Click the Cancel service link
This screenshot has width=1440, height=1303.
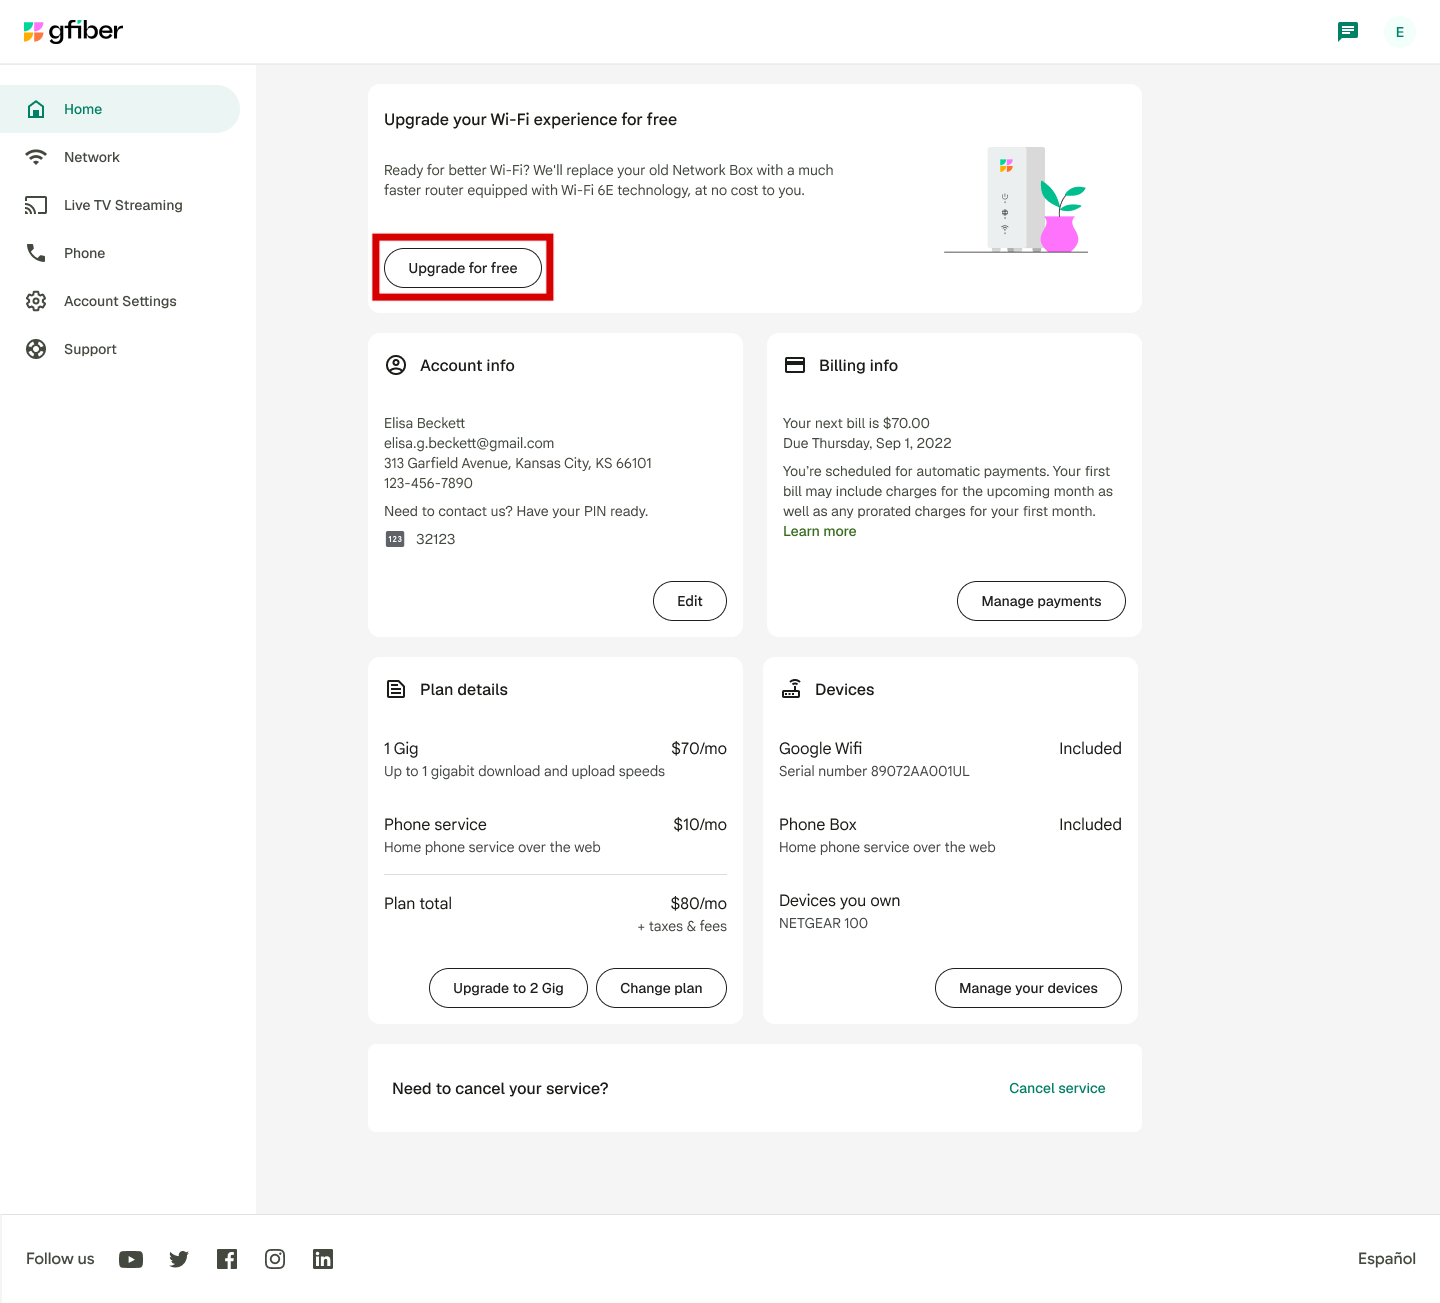click(x=1057, y=1088)
